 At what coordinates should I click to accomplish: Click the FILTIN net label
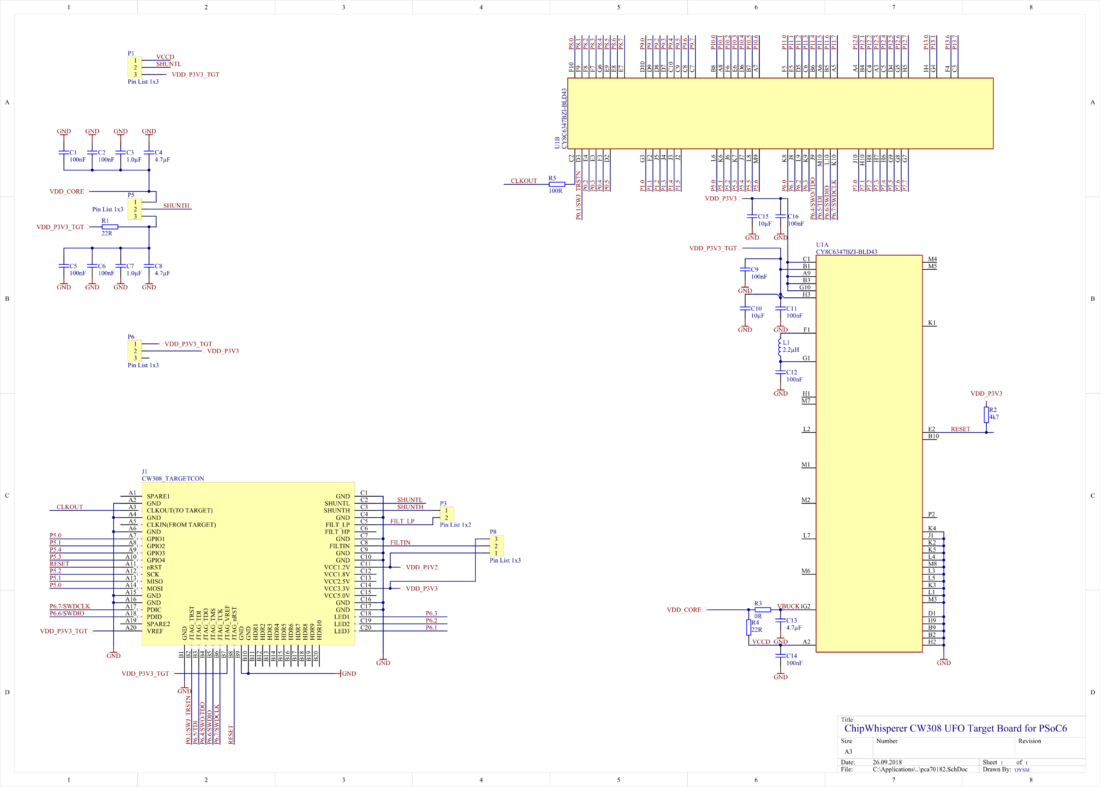click(x=400, y=542)
